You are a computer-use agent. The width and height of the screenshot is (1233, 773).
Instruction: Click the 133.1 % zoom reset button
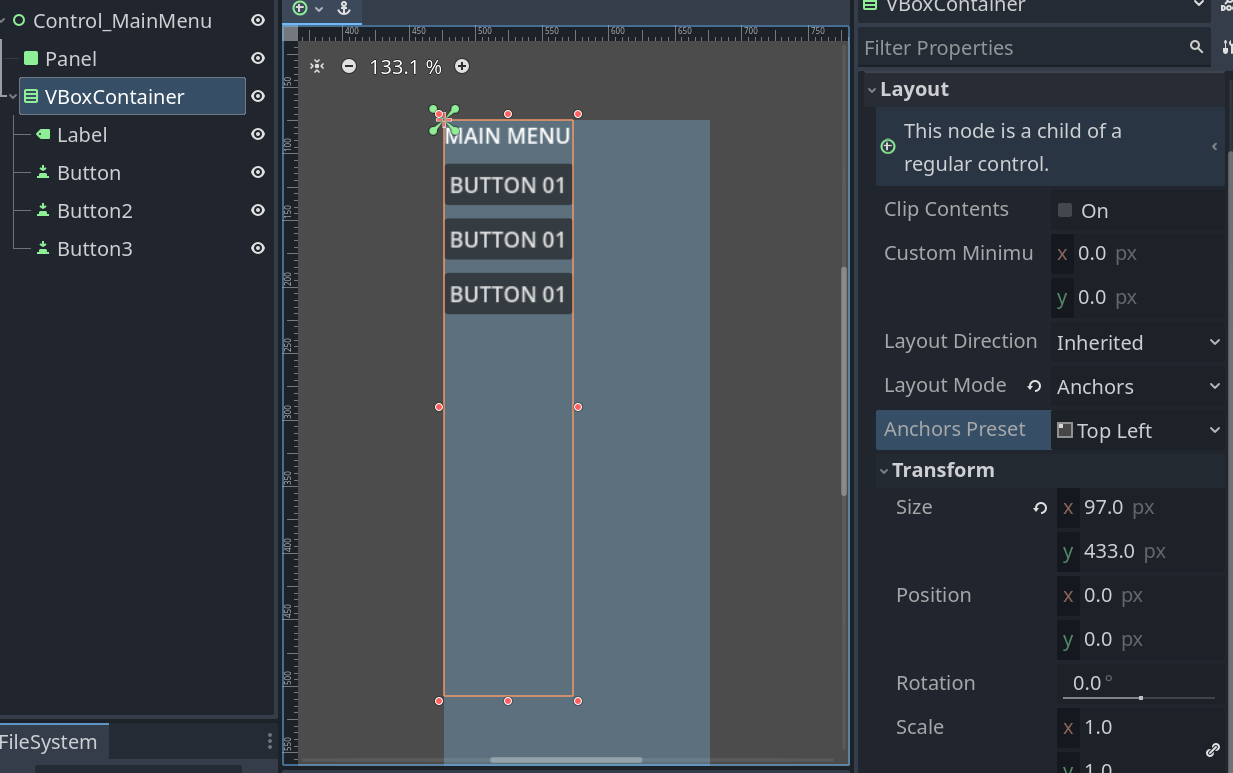pyautogui.click(x=405, y=67)
